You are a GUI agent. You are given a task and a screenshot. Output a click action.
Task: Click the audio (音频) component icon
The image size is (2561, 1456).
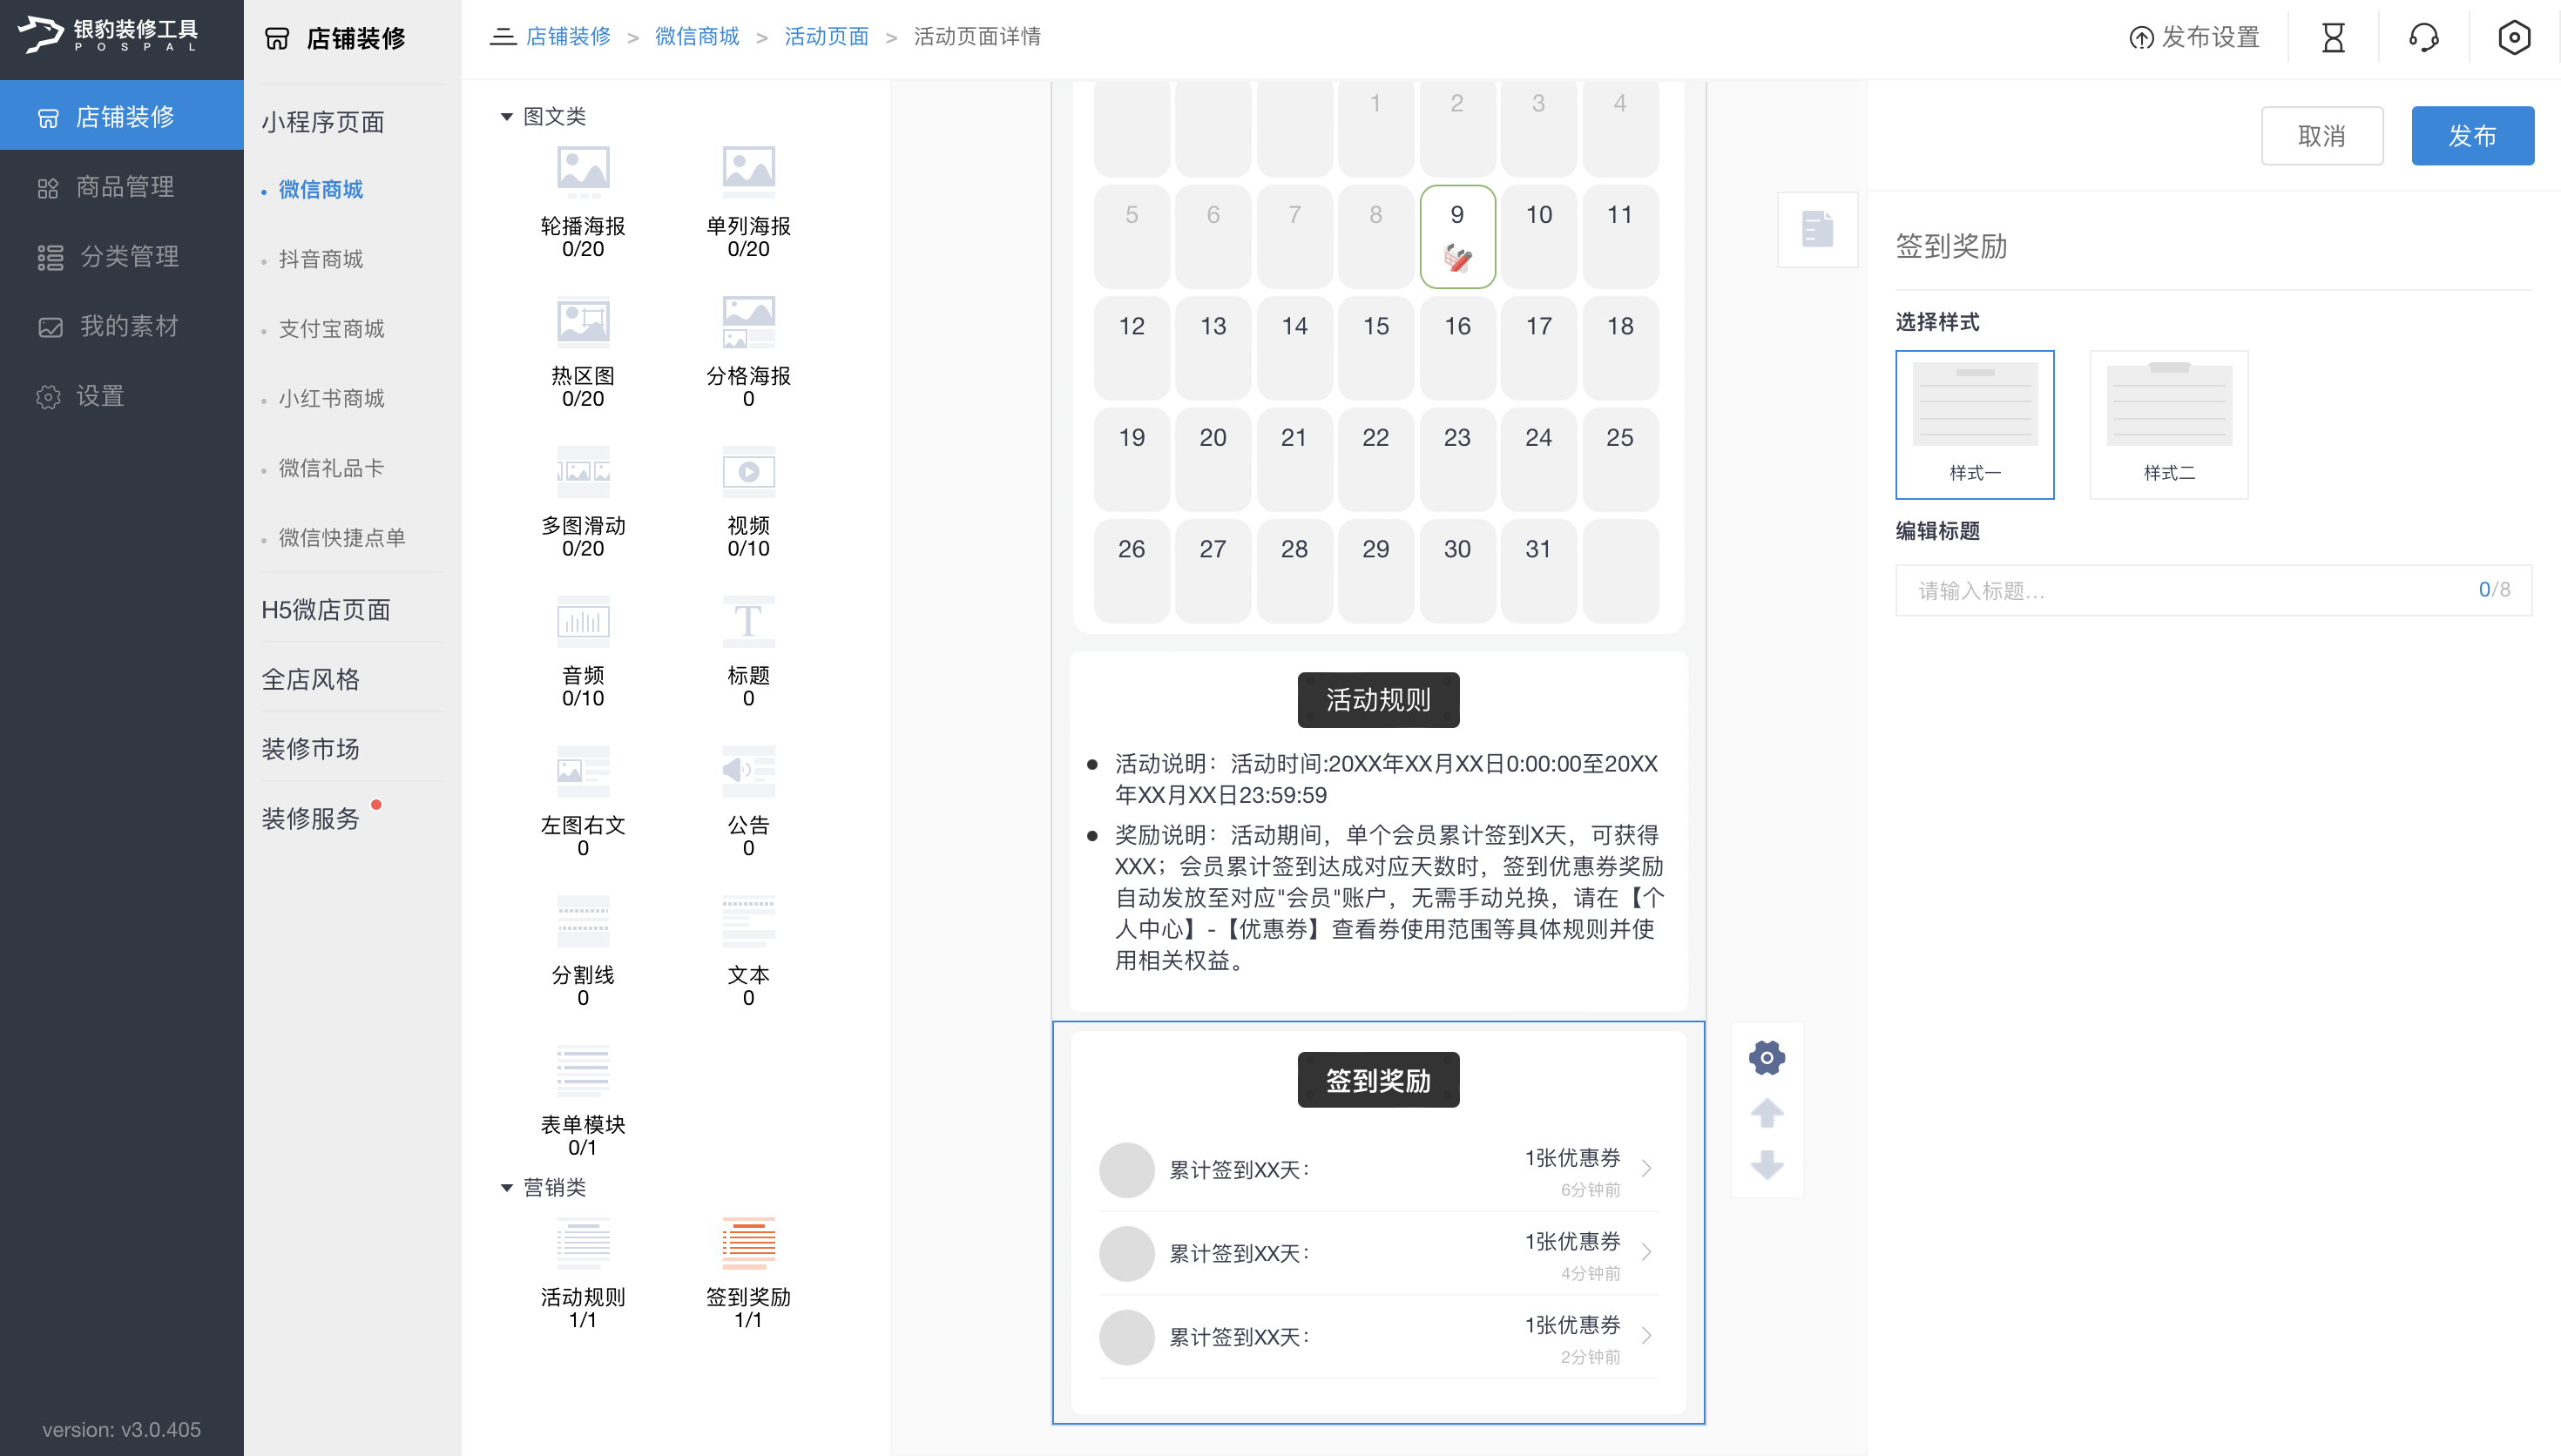pos(582,621)
